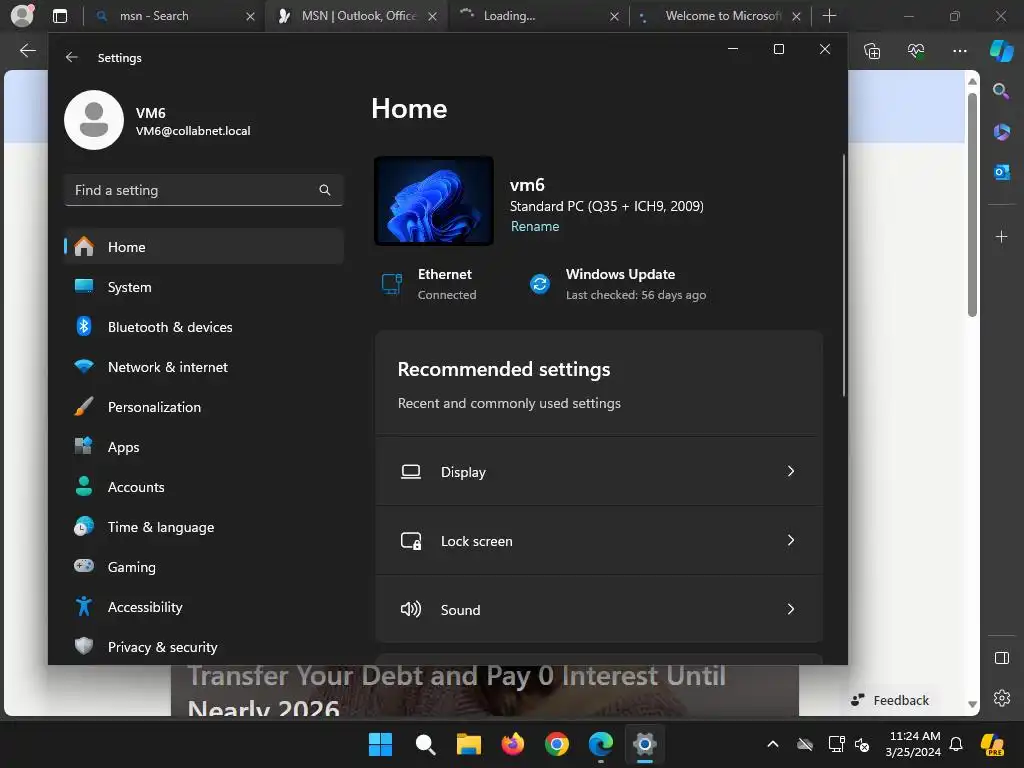The width and height of the screenshot is (1024, 768).
Task: Launch Firefox from the taskbar
Action: click(x=513, y=744)
